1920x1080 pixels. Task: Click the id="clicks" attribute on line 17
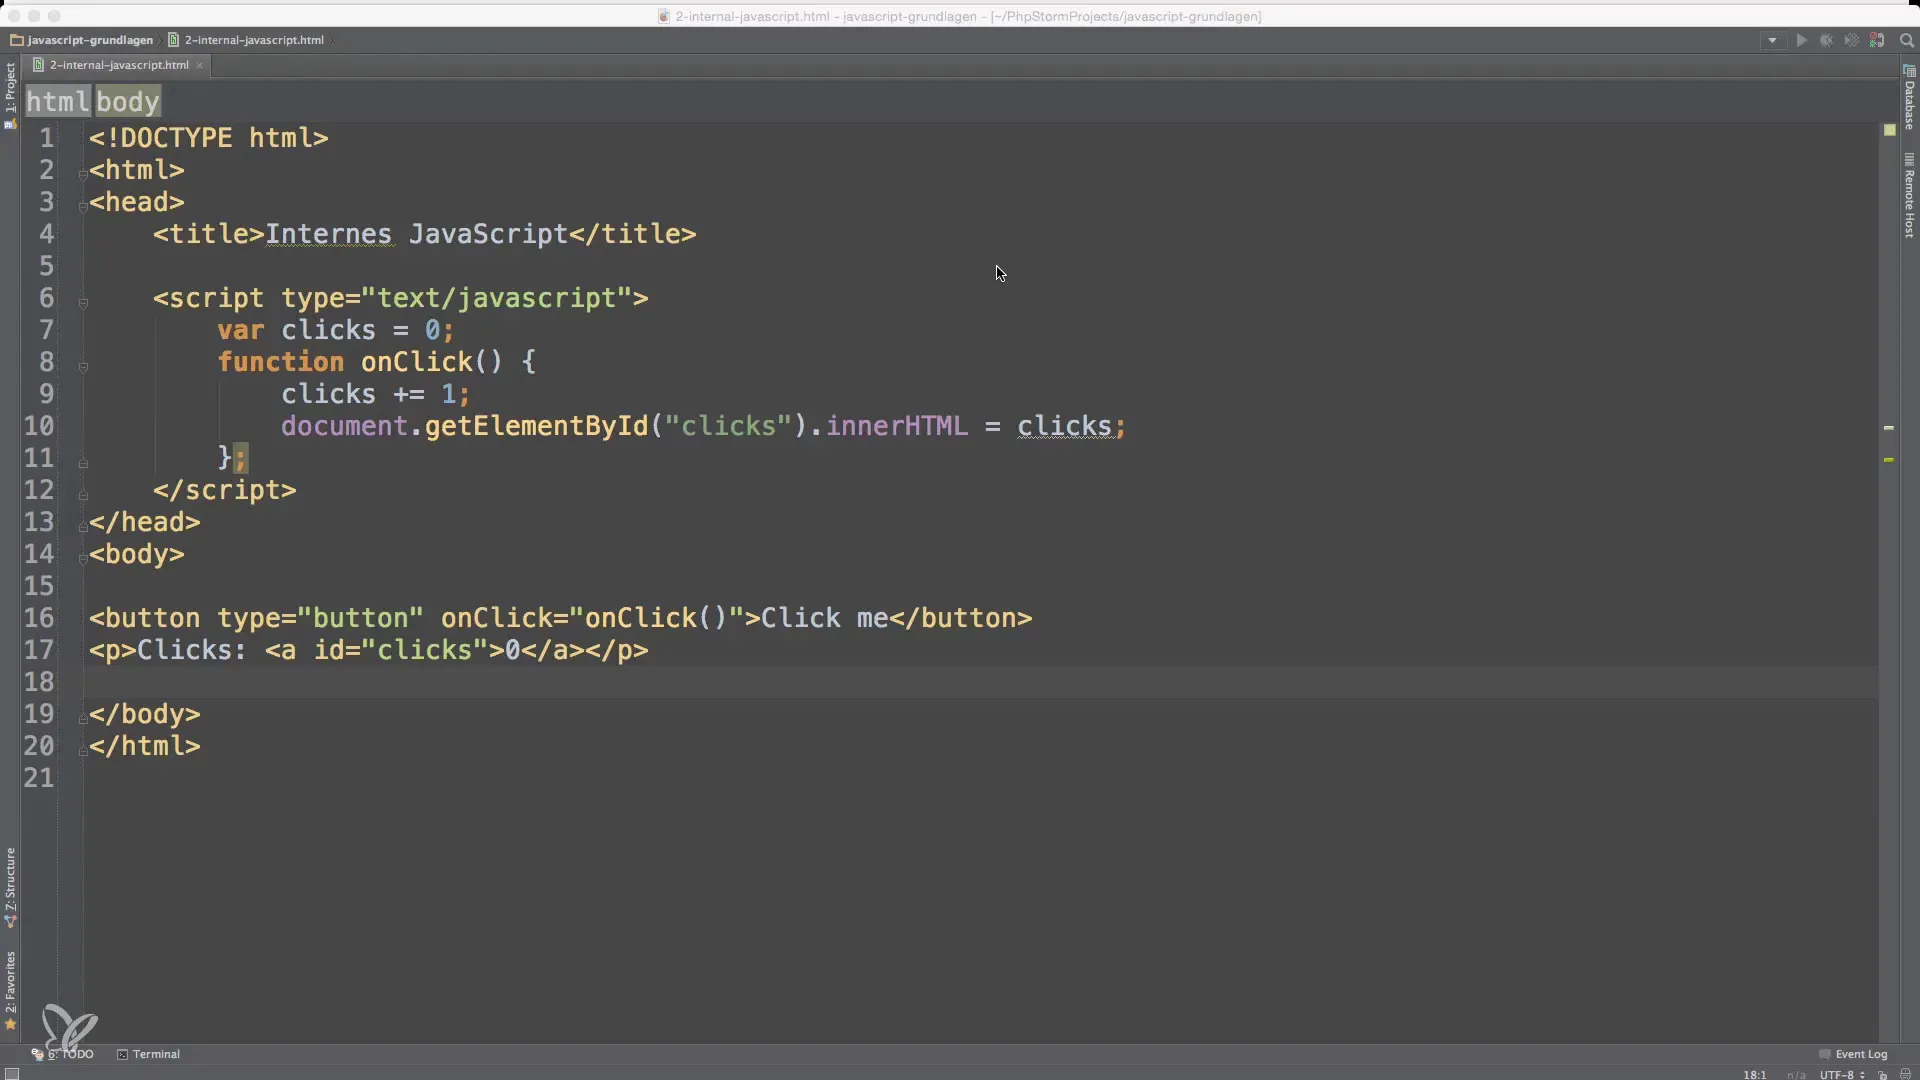[x=401, y=650]
